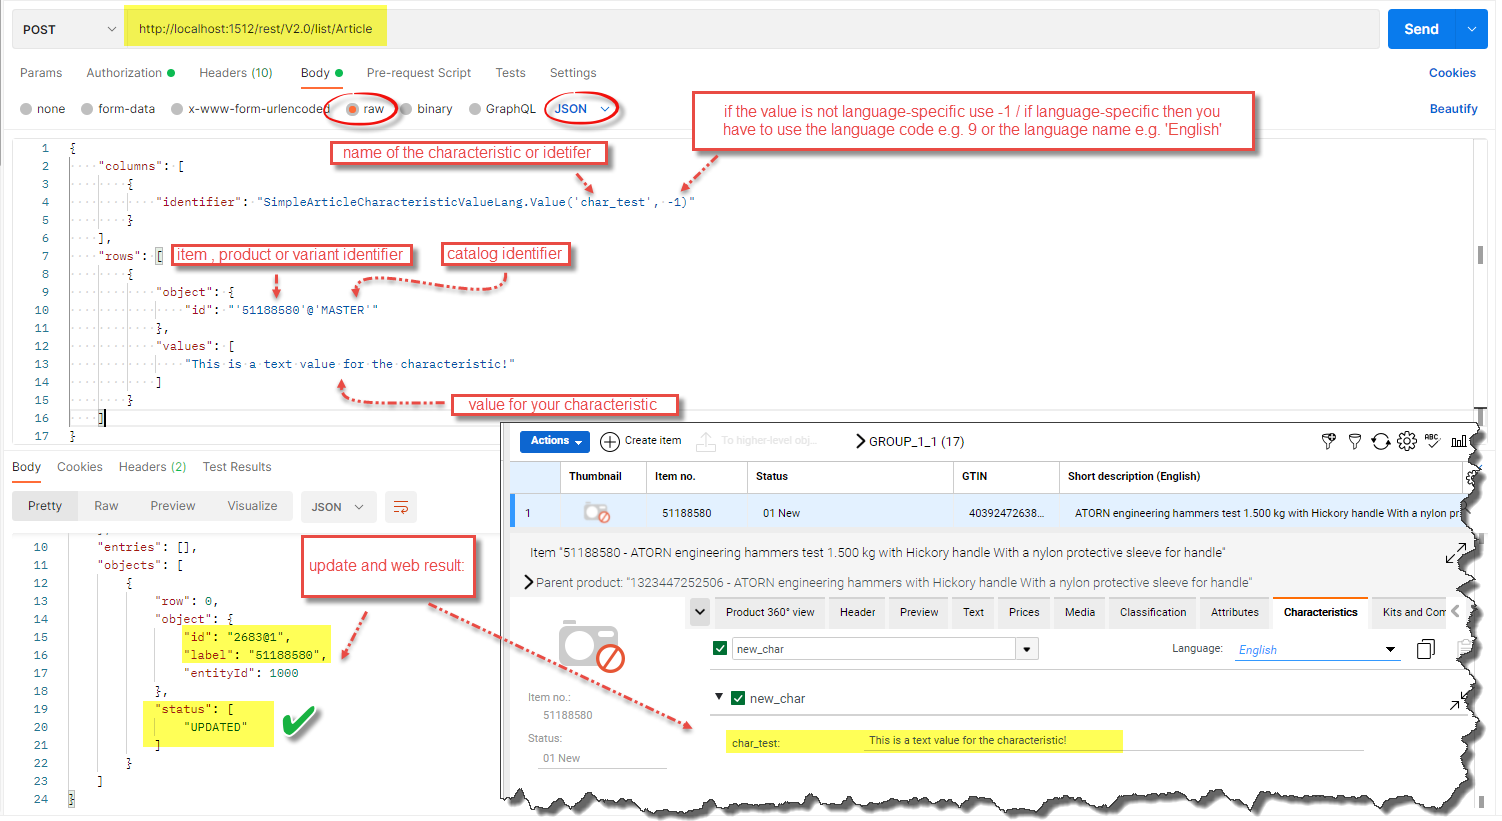Open the Send button dropdown arrow
The image size is (1502, 821).
(1472, 29)
